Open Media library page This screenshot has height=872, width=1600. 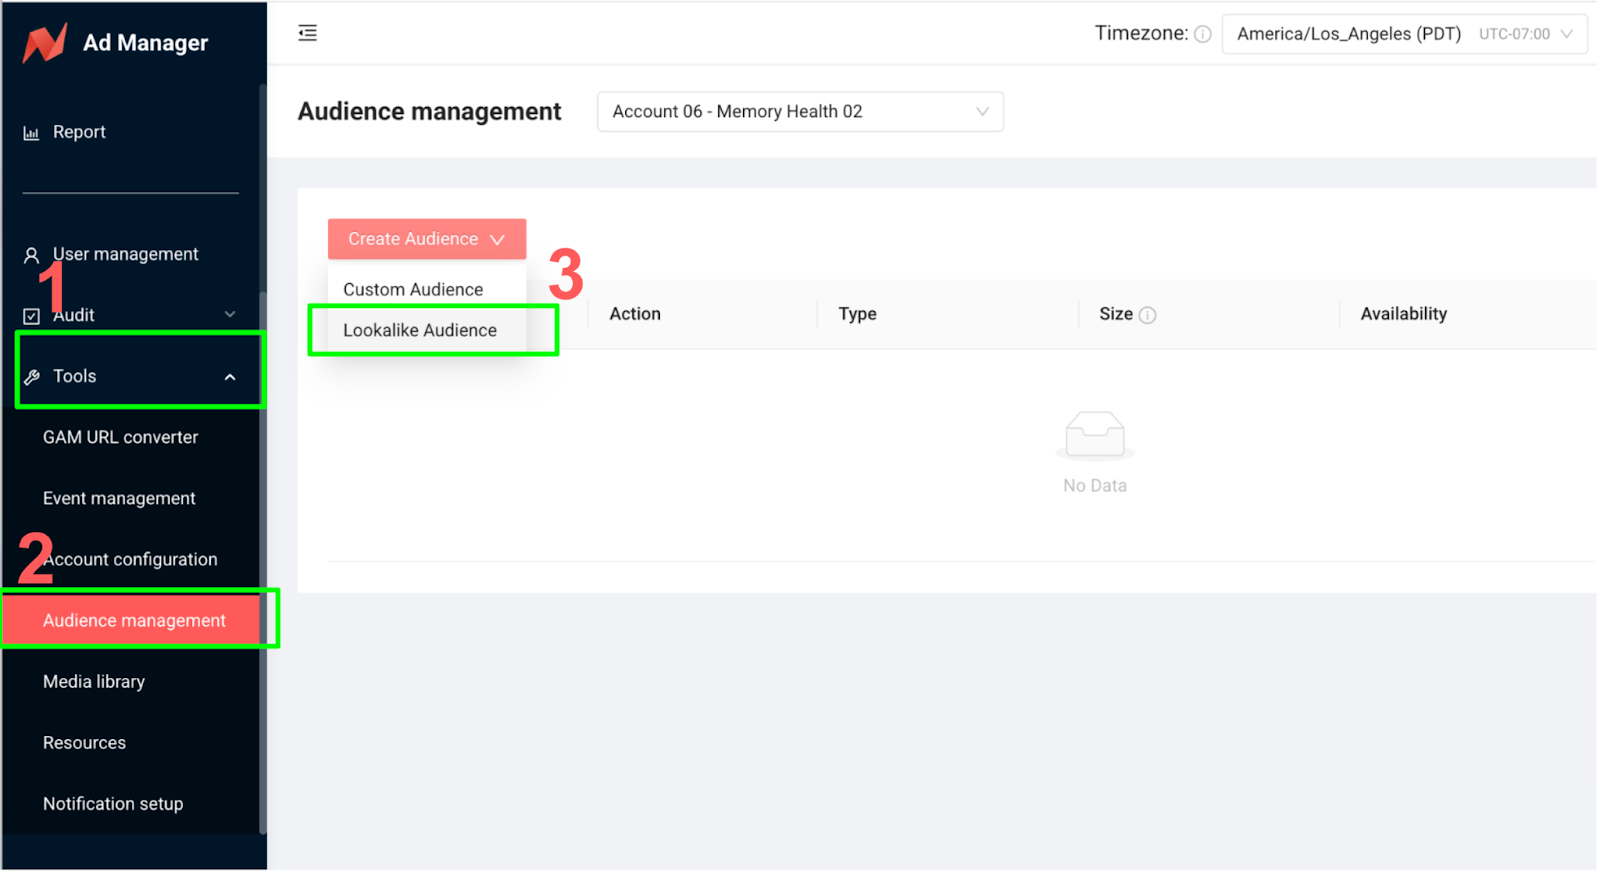pyautogui.click(x=94, y=682)
